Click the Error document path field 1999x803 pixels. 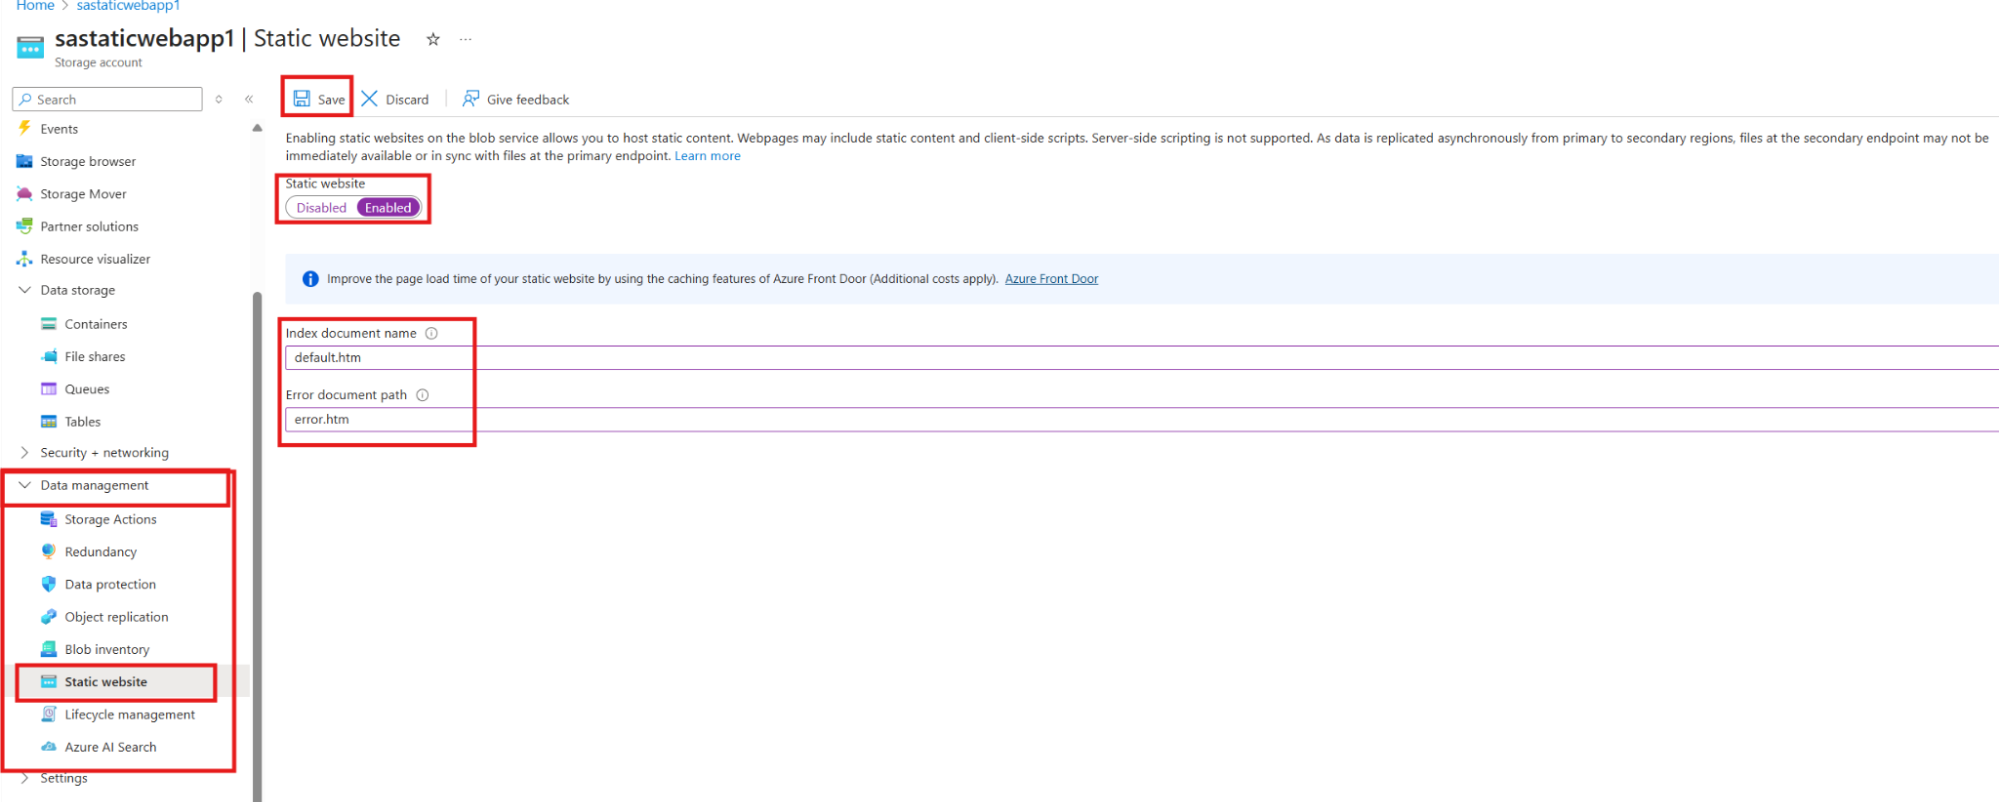click(x=1142, y=419)
